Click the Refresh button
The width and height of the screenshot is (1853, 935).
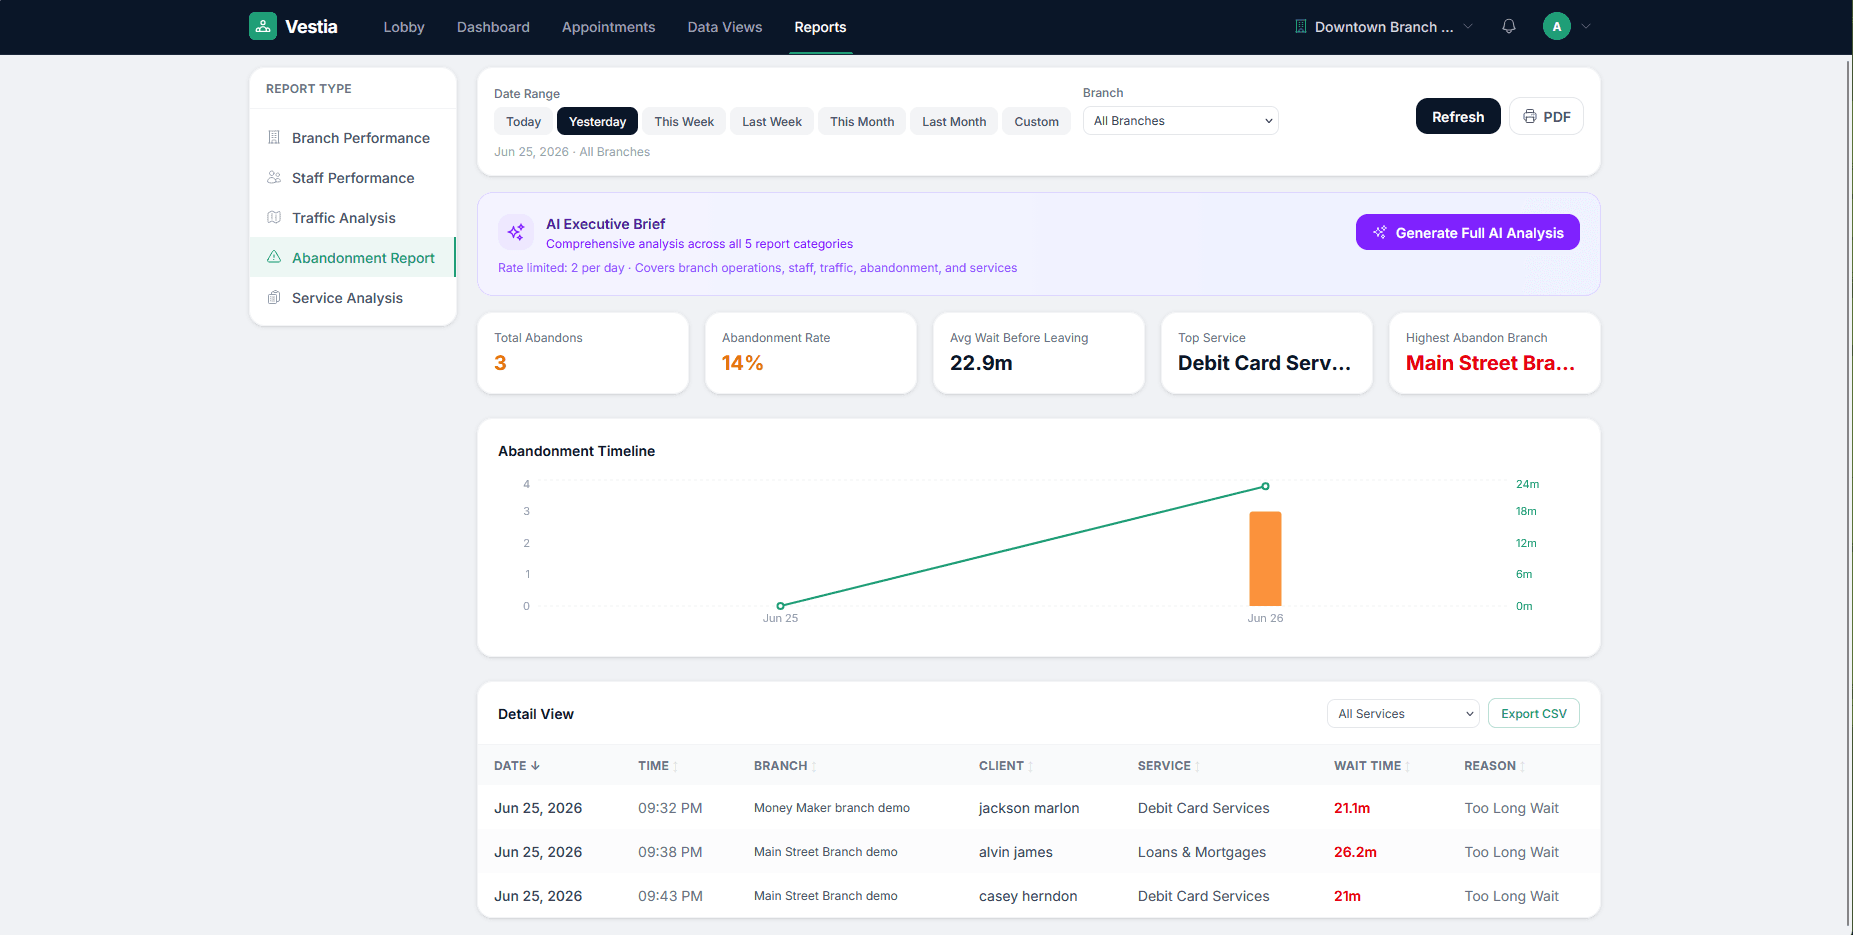point(1458,116)
